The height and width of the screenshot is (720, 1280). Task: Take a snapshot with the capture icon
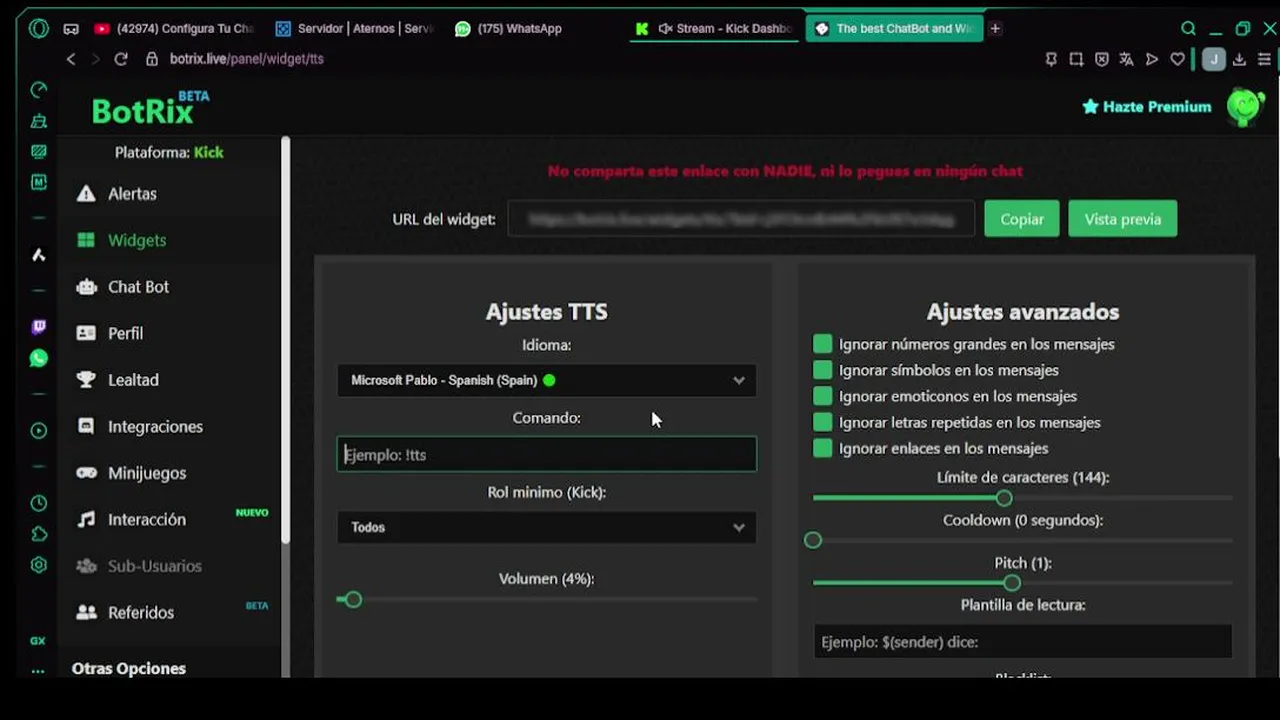(x=1076, y=60)
